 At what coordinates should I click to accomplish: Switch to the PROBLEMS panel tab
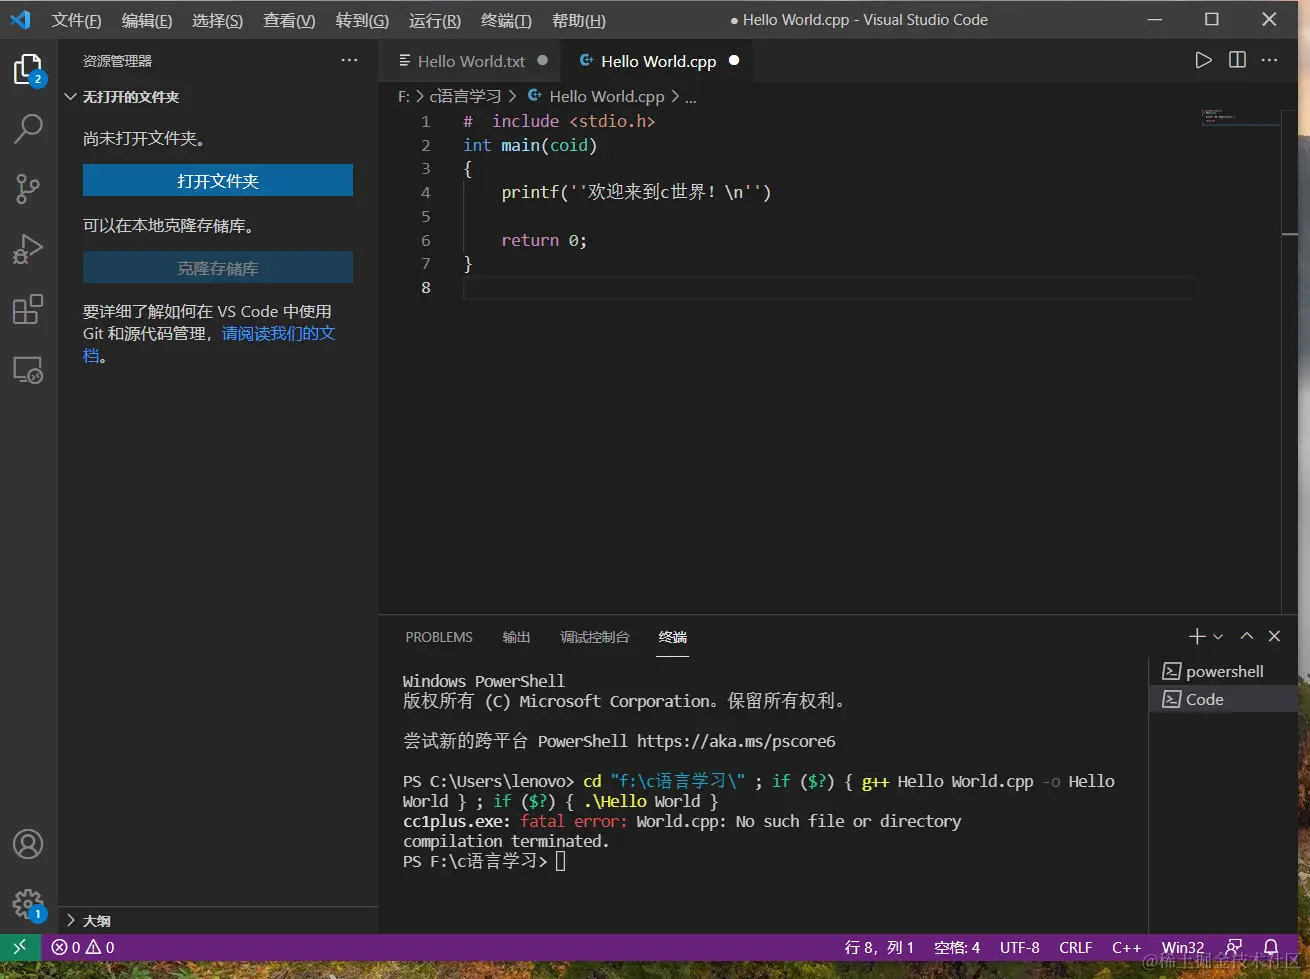(x=439, y=637)
